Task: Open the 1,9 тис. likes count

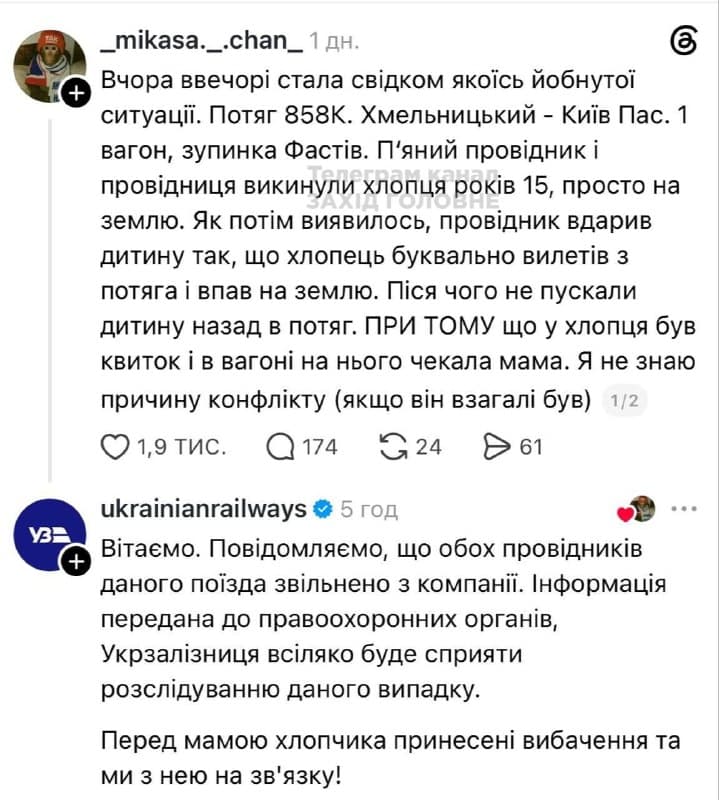Action: (x=182, y=447)
